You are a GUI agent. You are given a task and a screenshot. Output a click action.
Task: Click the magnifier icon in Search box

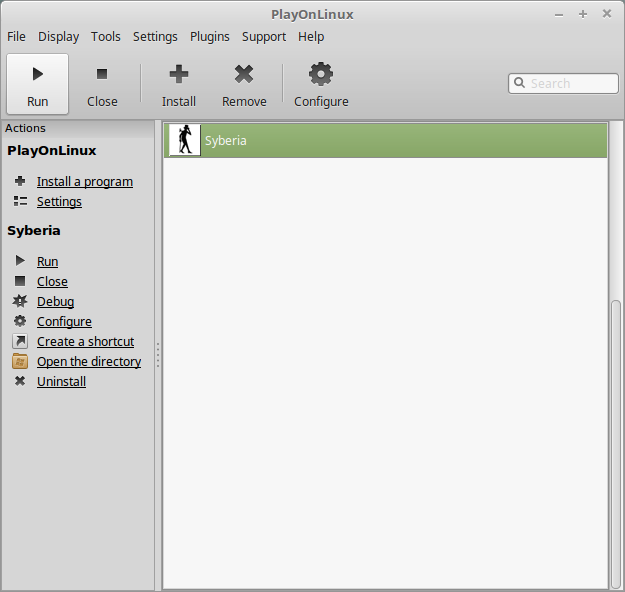point(519,83)
